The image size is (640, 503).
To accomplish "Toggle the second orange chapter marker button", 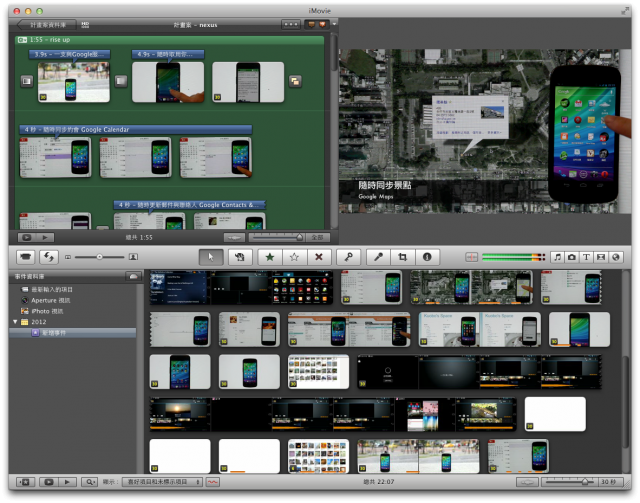I will pyautogui.click(x=322, y=24).
